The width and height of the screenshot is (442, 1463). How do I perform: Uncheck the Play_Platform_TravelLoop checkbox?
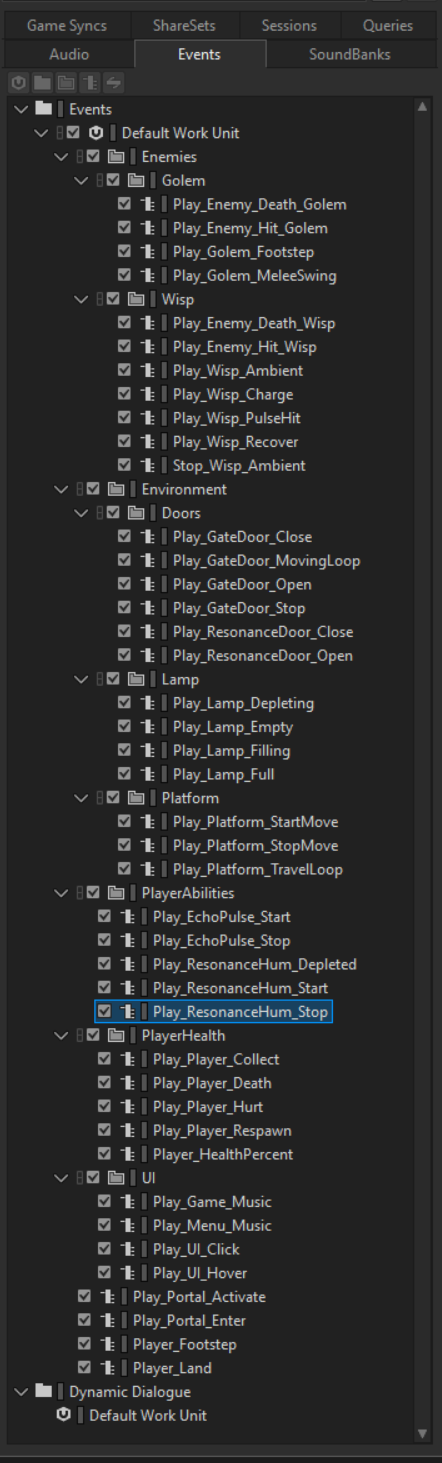tap(124, 869)
